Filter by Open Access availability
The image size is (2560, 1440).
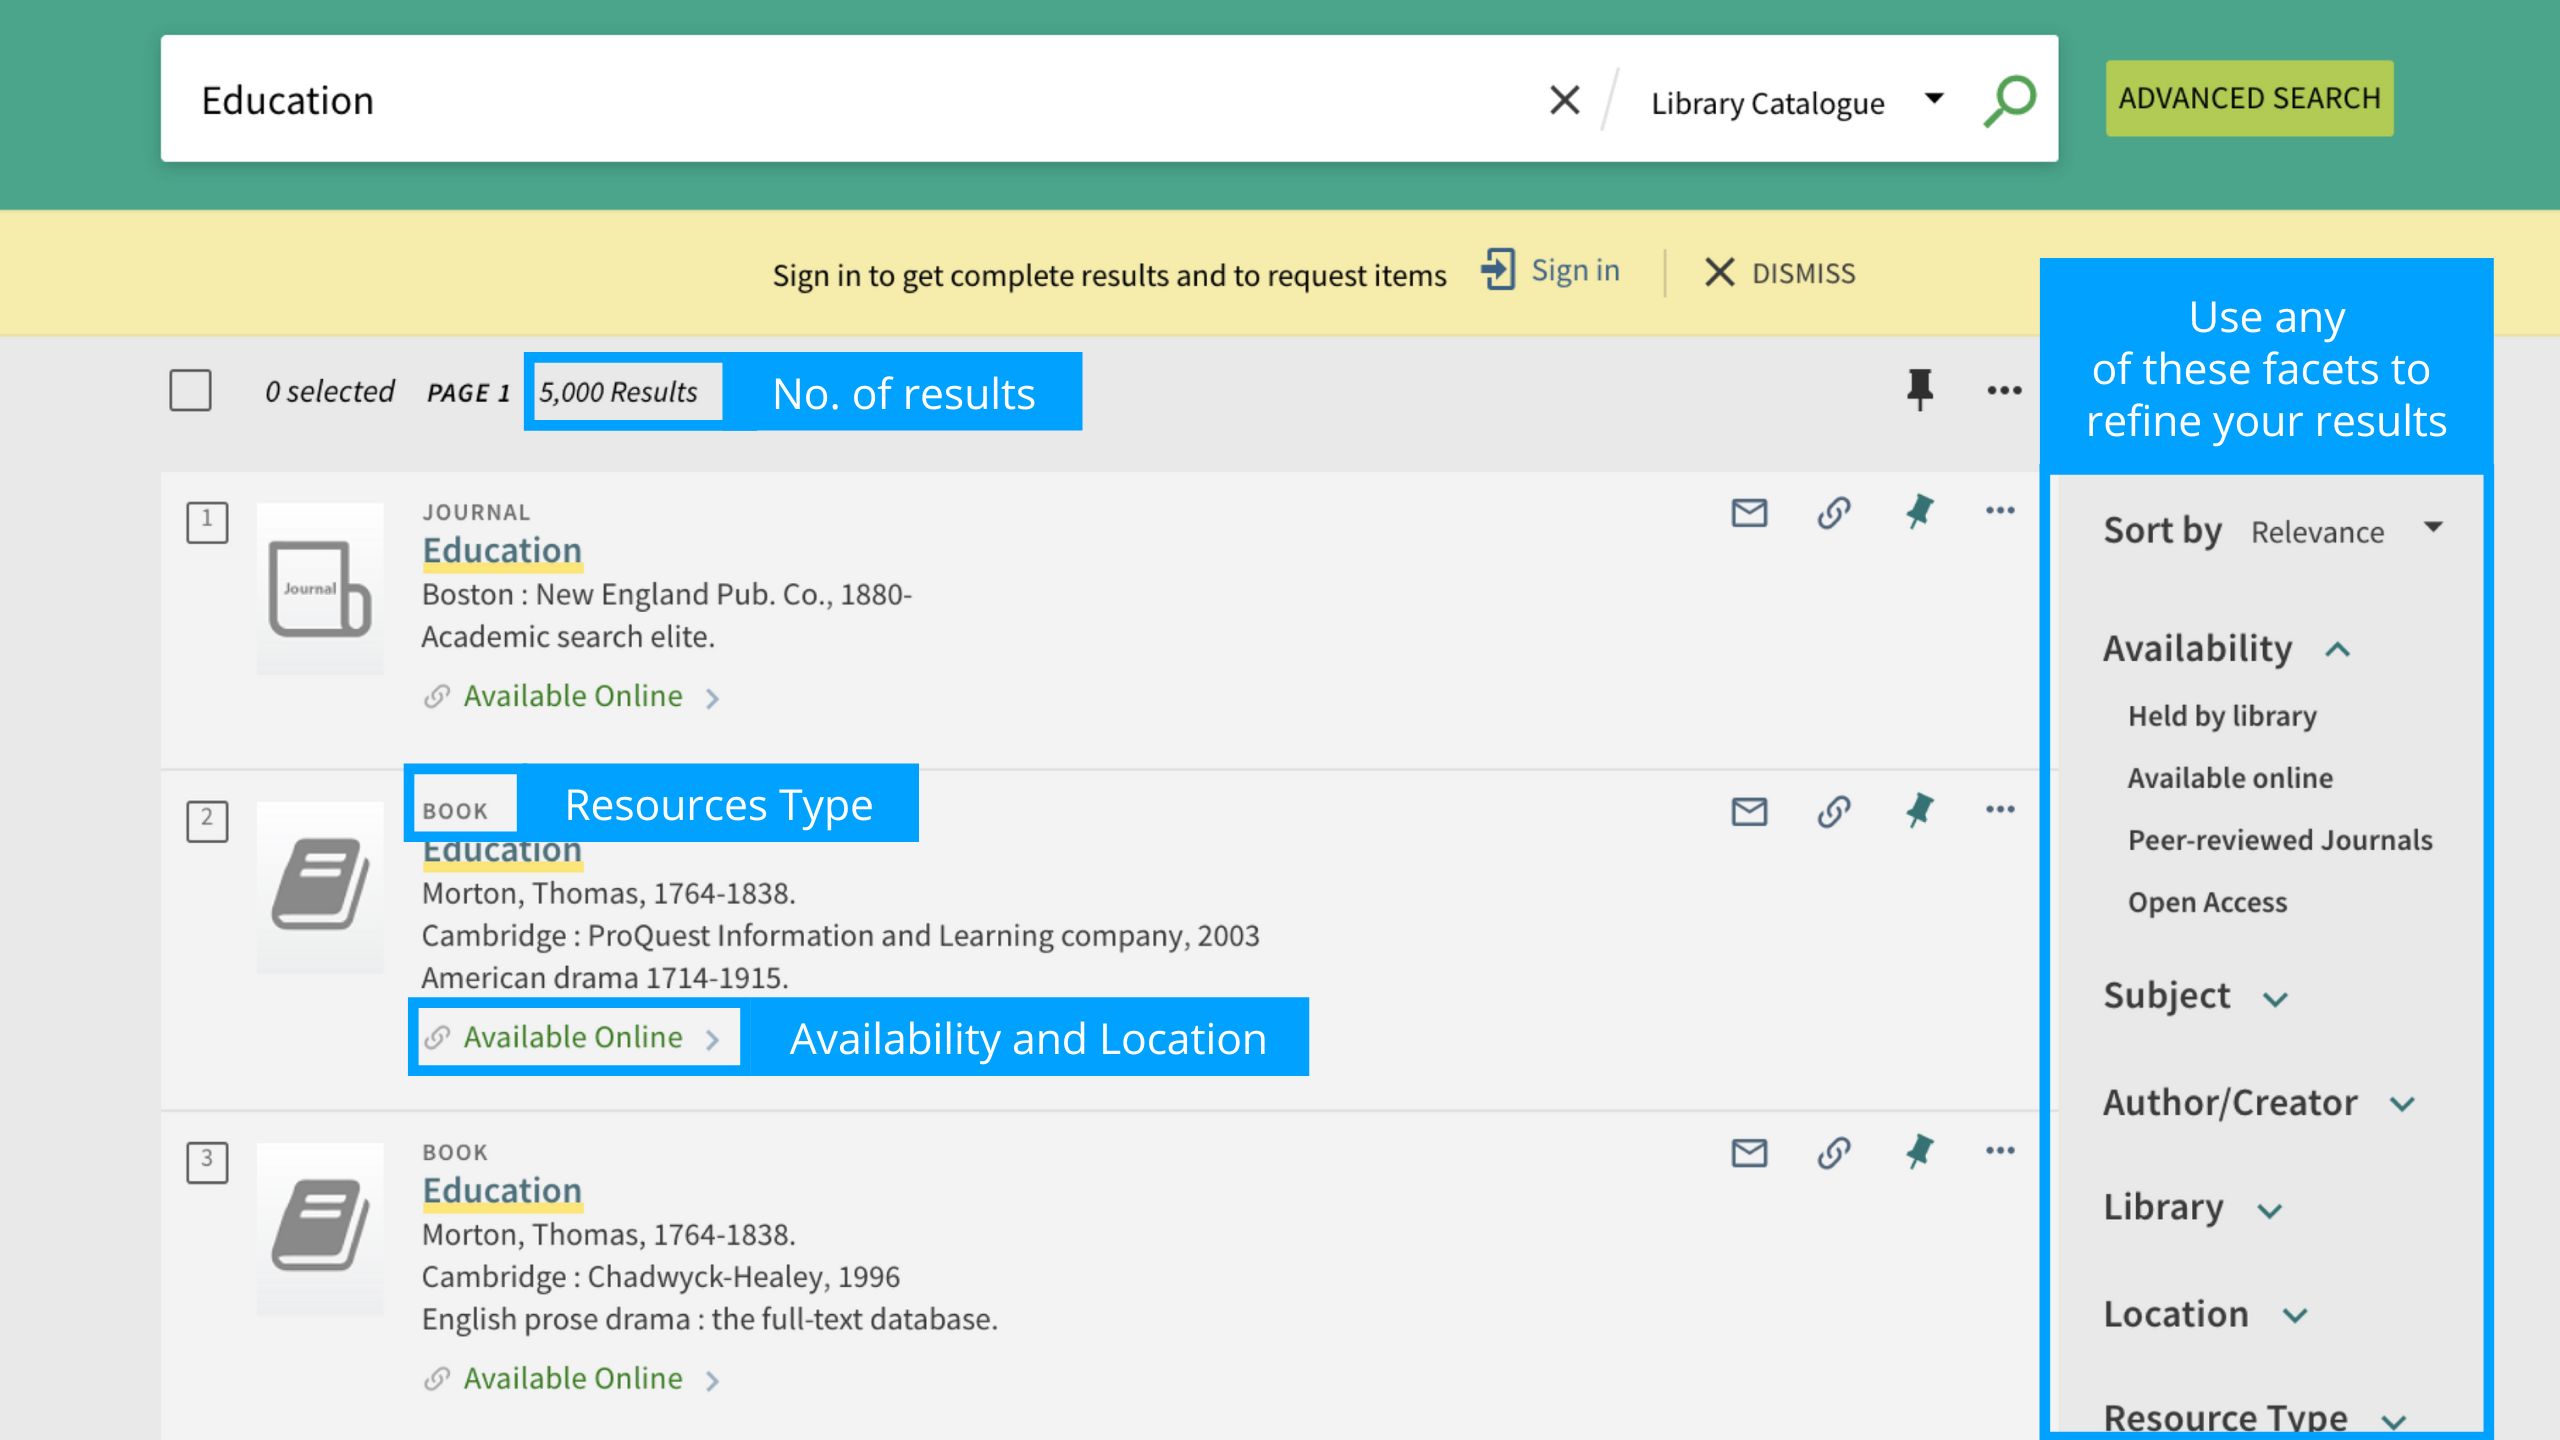click(2207, 902)
